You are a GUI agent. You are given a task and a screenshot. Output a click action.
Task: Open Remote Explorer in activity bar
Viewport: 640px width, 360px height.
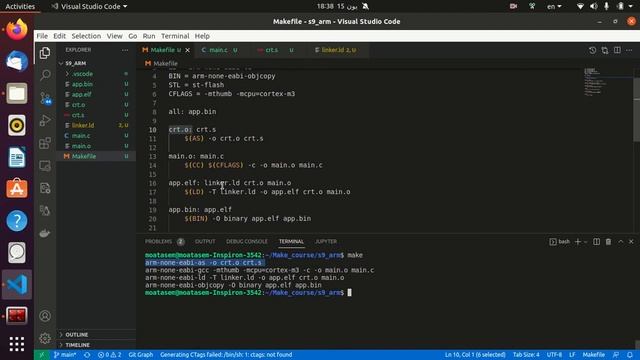[45, 165]
